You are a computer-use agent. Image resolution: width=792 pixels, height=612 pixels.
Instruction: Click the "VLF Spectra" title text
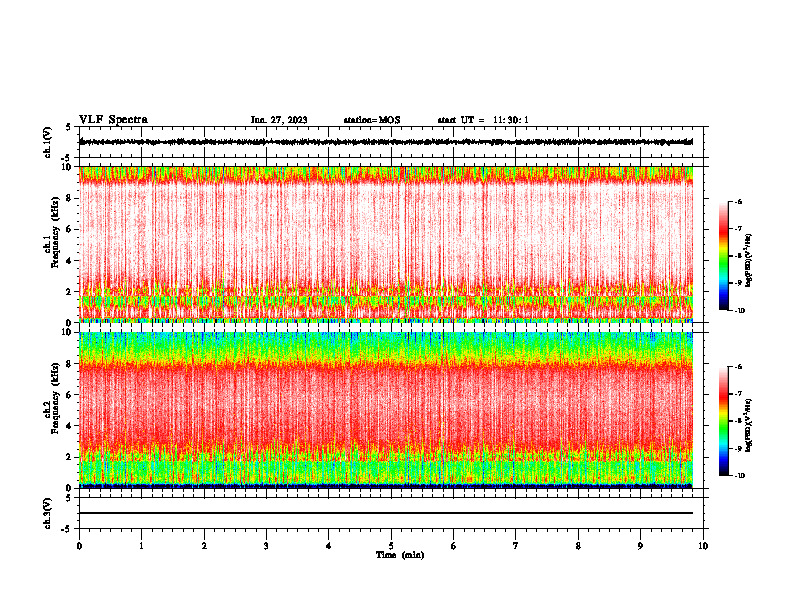point(113,120)
